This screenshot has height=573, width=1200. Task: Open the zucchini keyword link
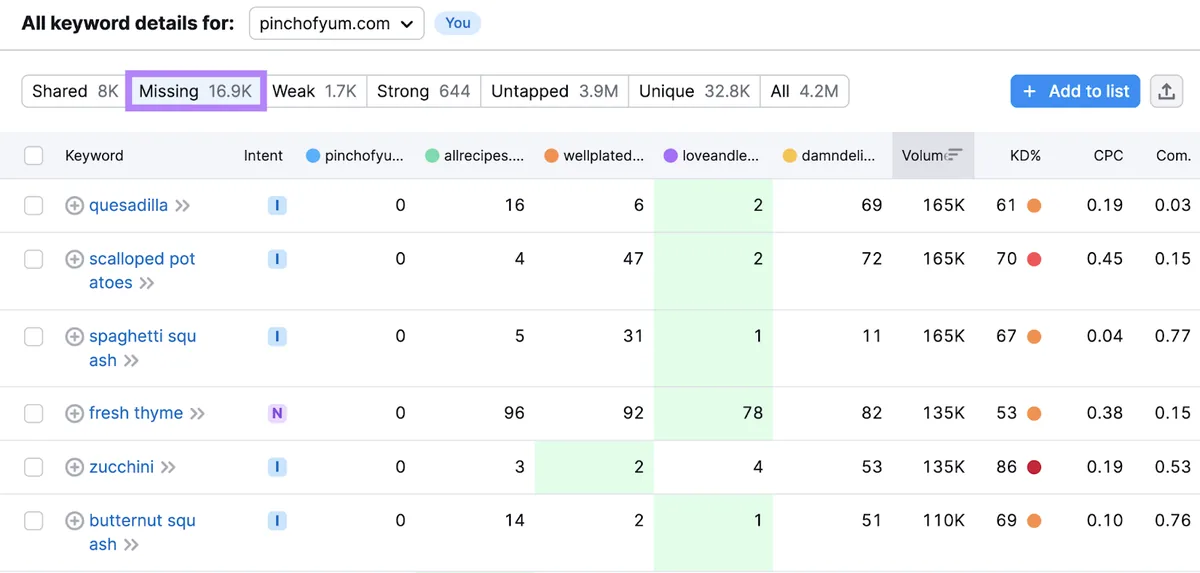tap(121, 467)
